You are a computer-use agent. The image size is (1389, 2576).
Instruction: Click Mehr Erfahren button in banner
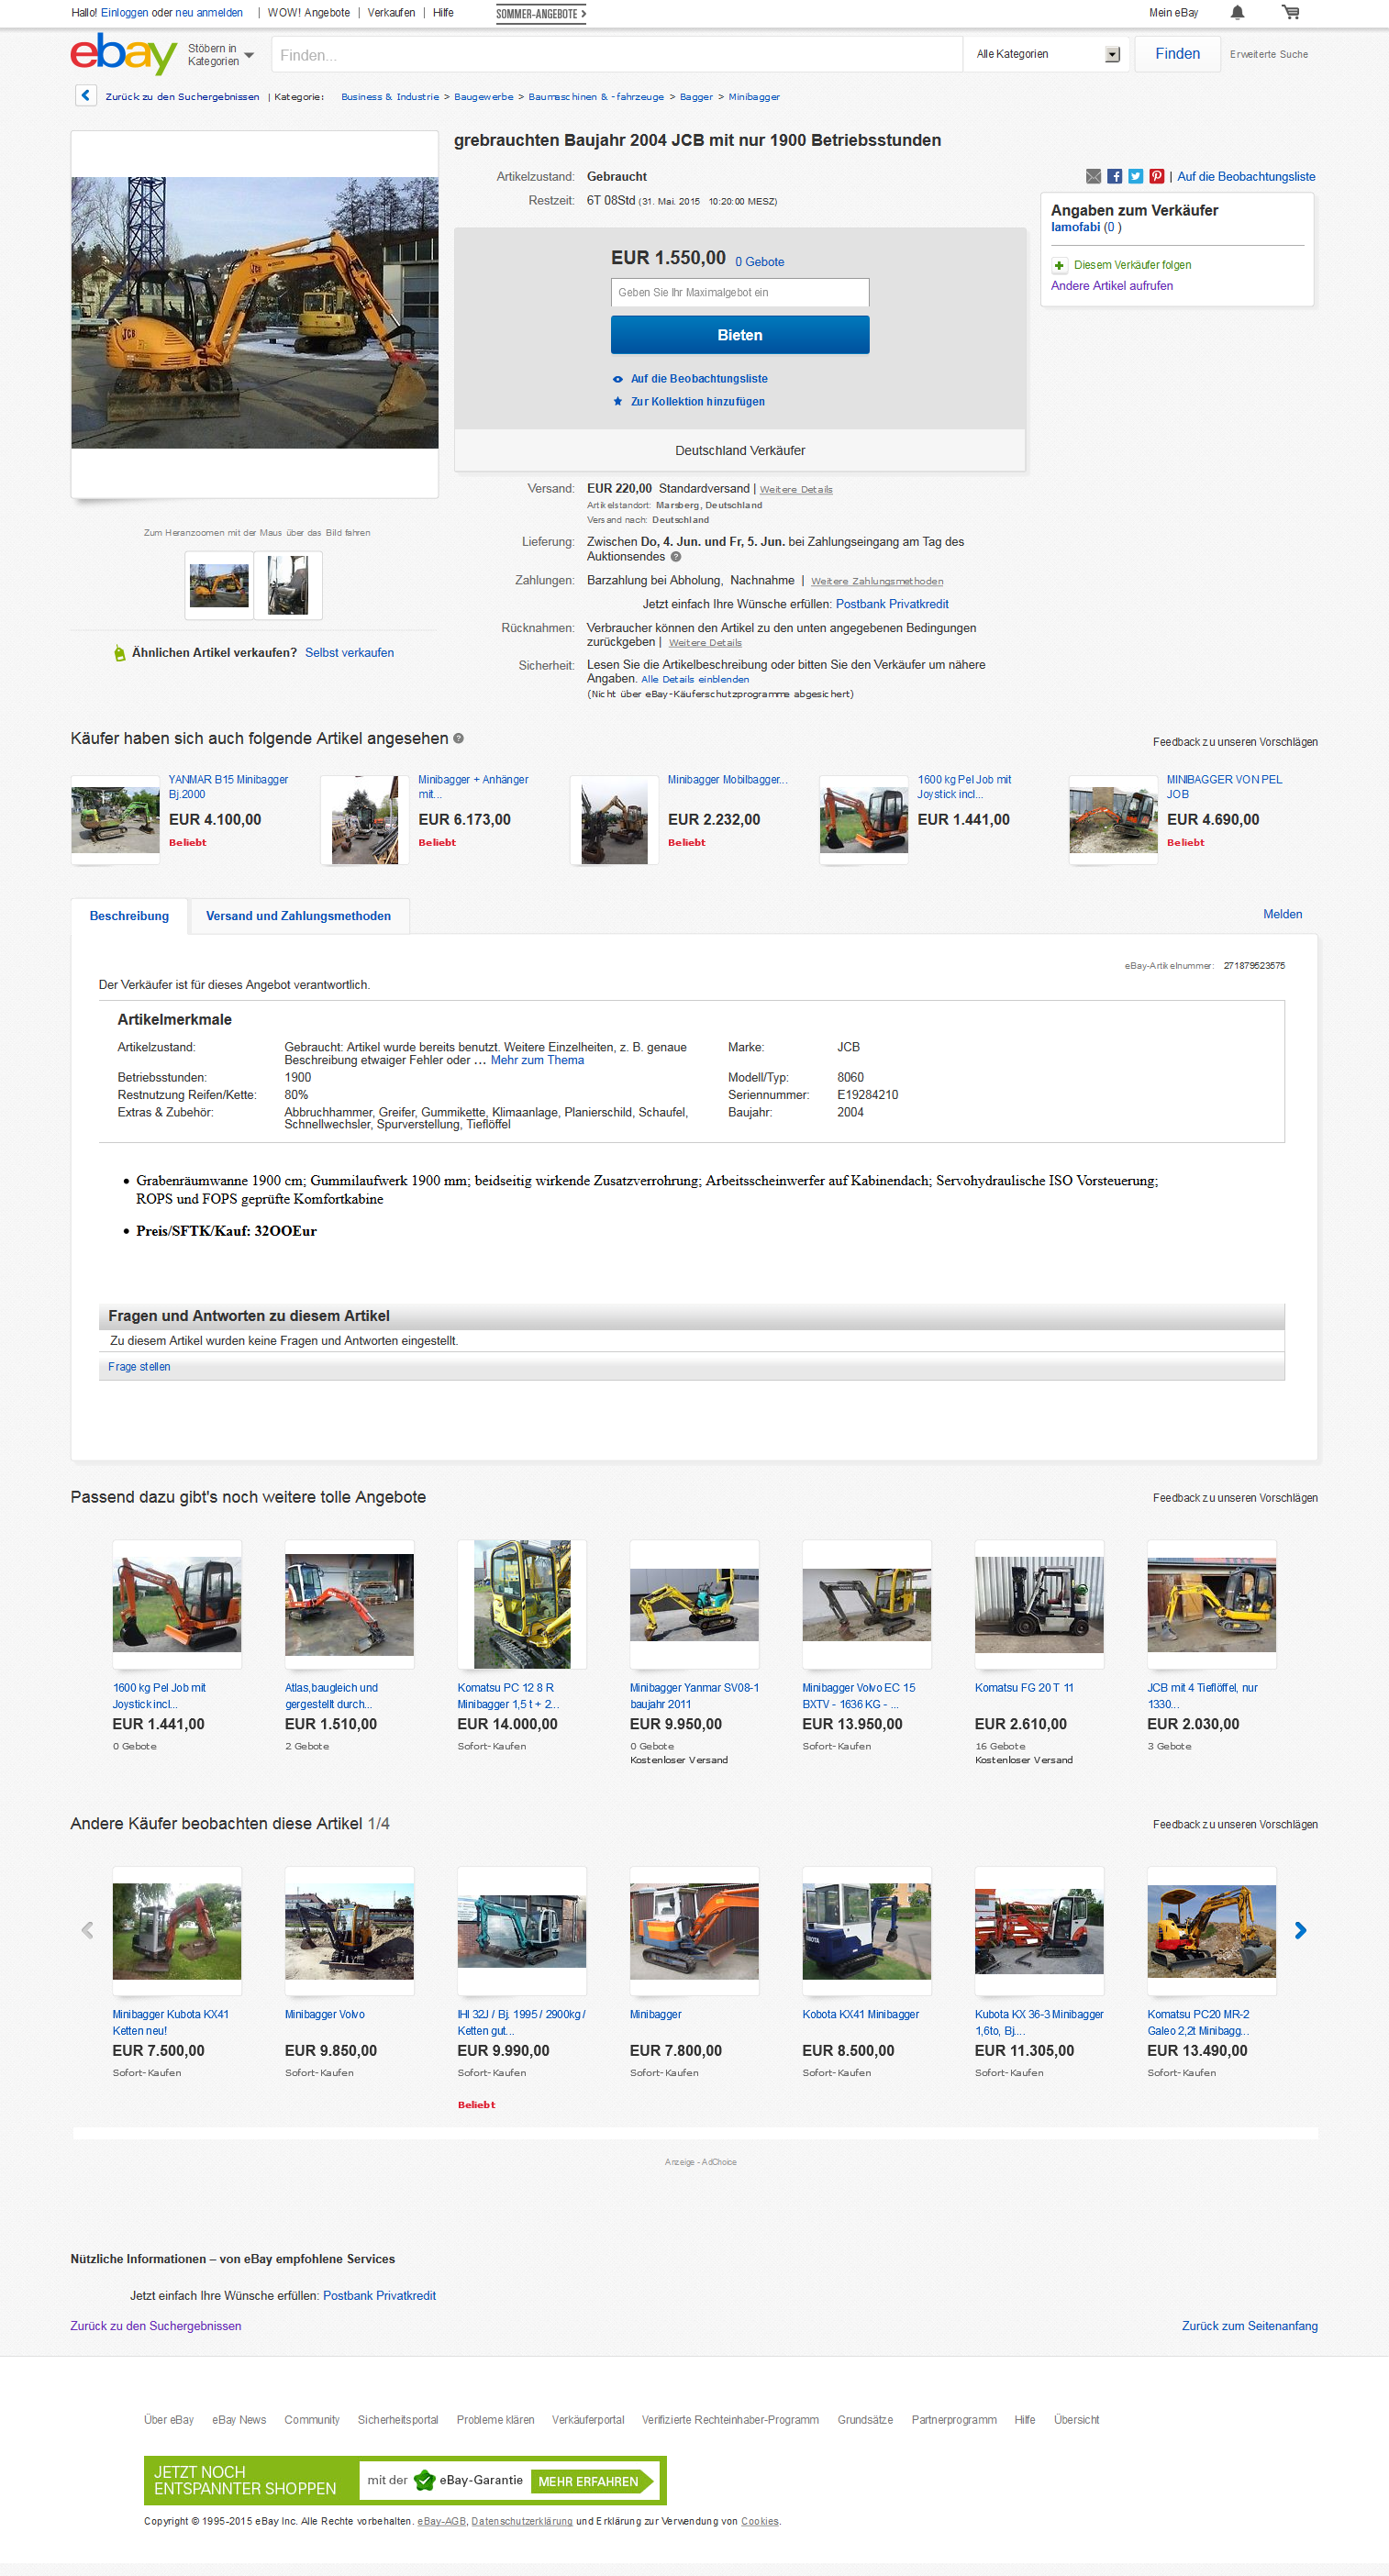591,2481
